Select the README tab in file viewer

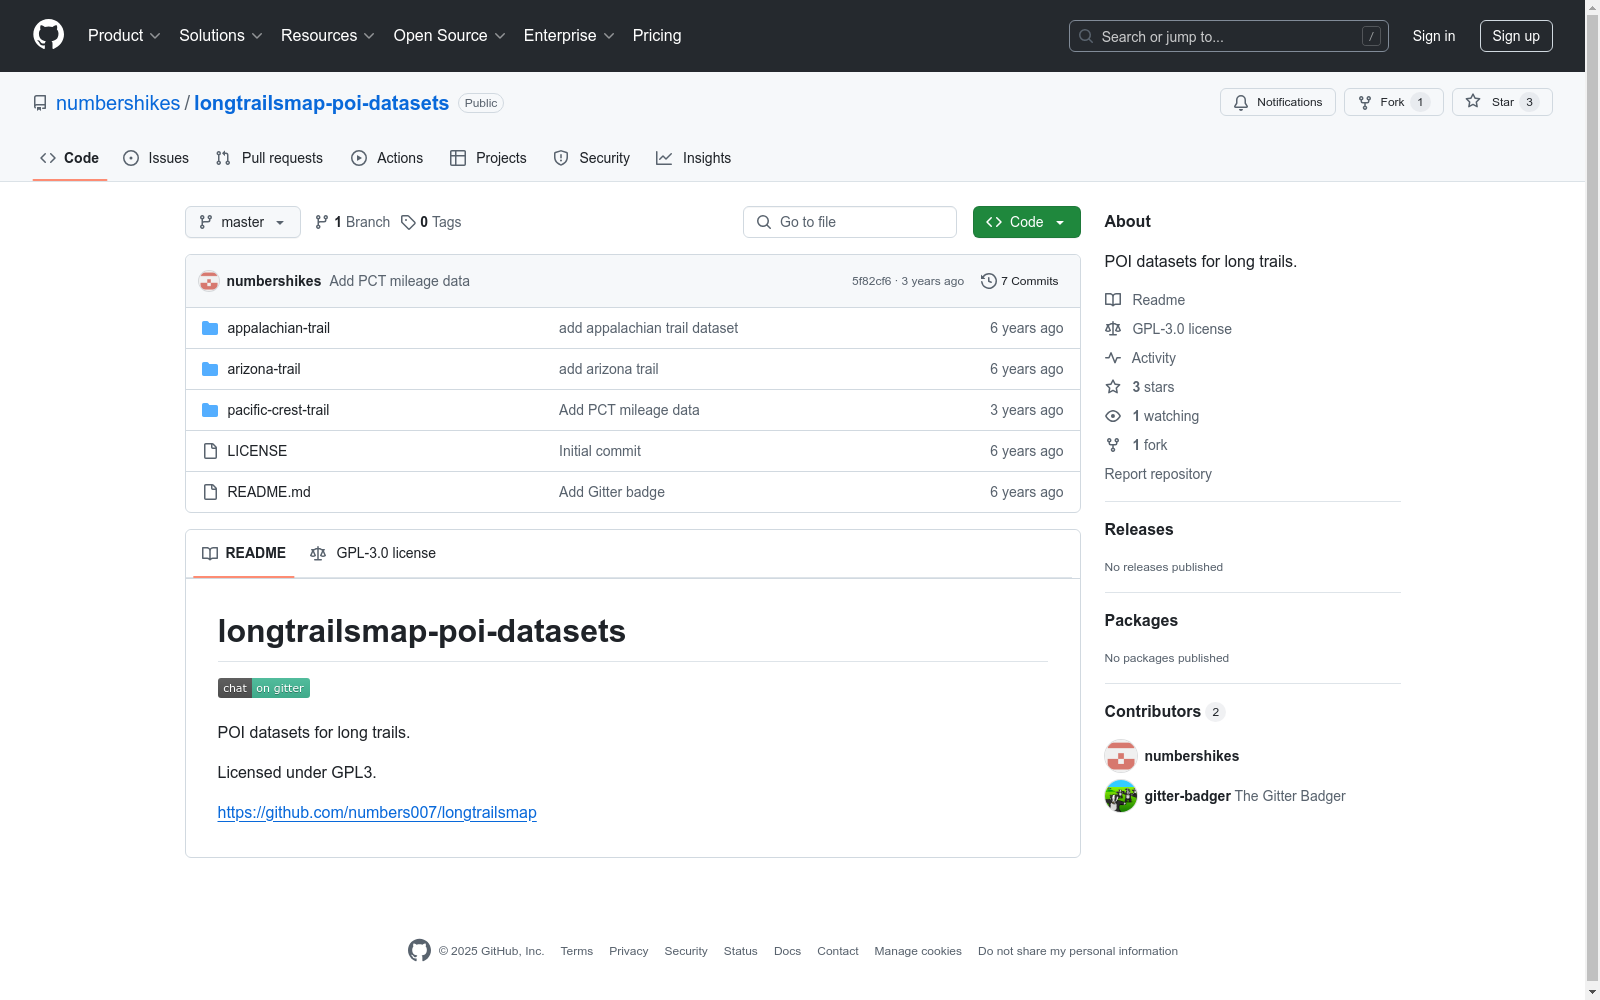[244, 553]
